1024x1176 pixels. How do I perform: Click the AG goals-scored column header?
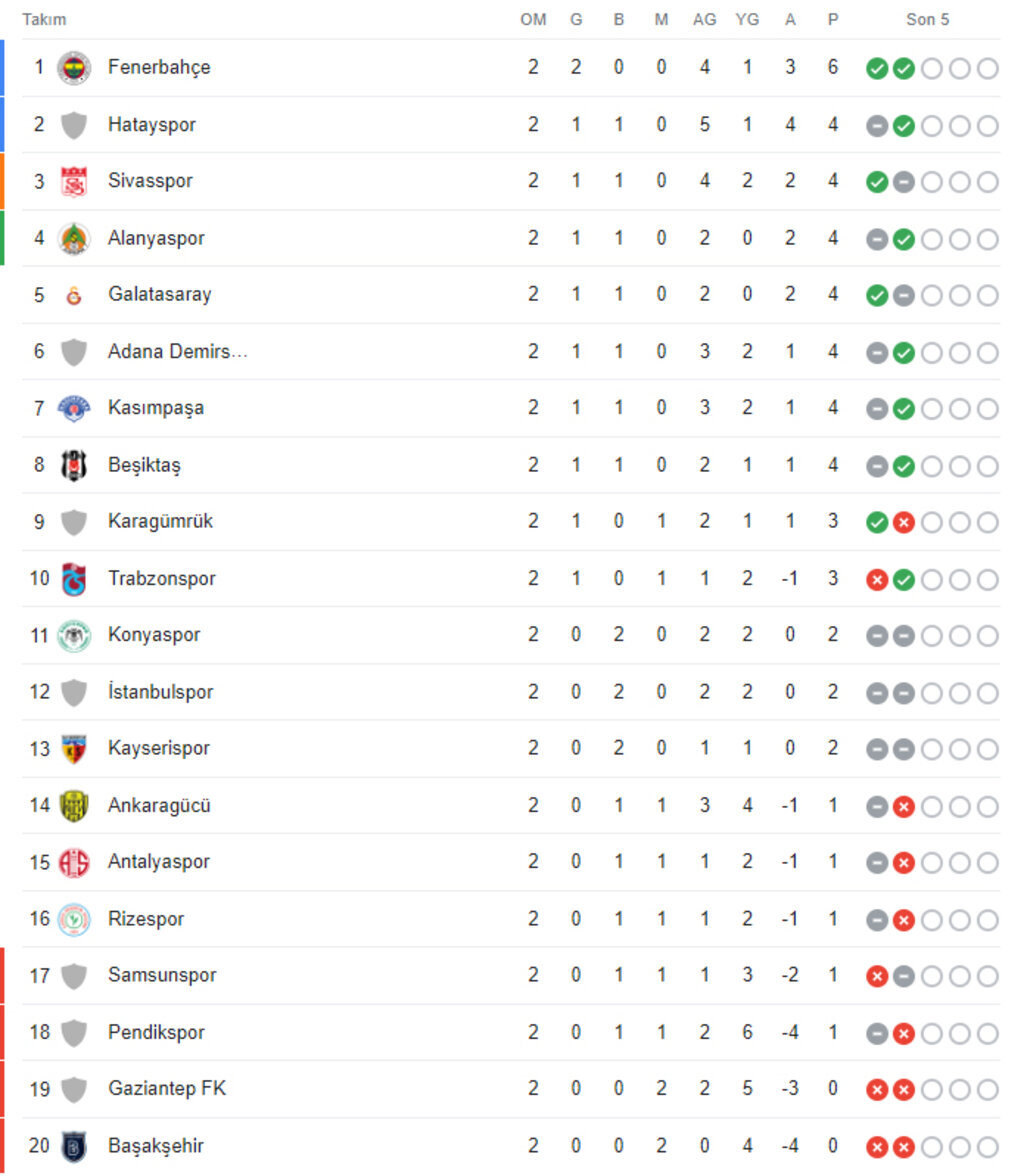[705, 20]
